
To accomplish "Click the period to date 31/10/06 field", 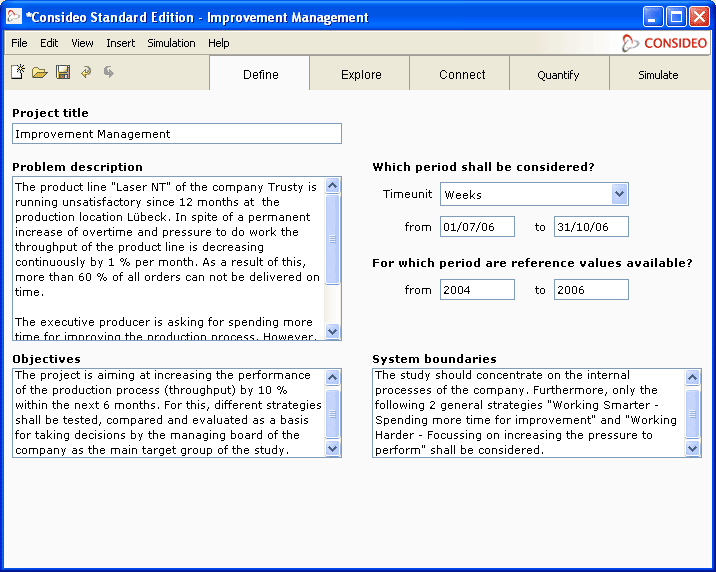I will tap(591, 227).
